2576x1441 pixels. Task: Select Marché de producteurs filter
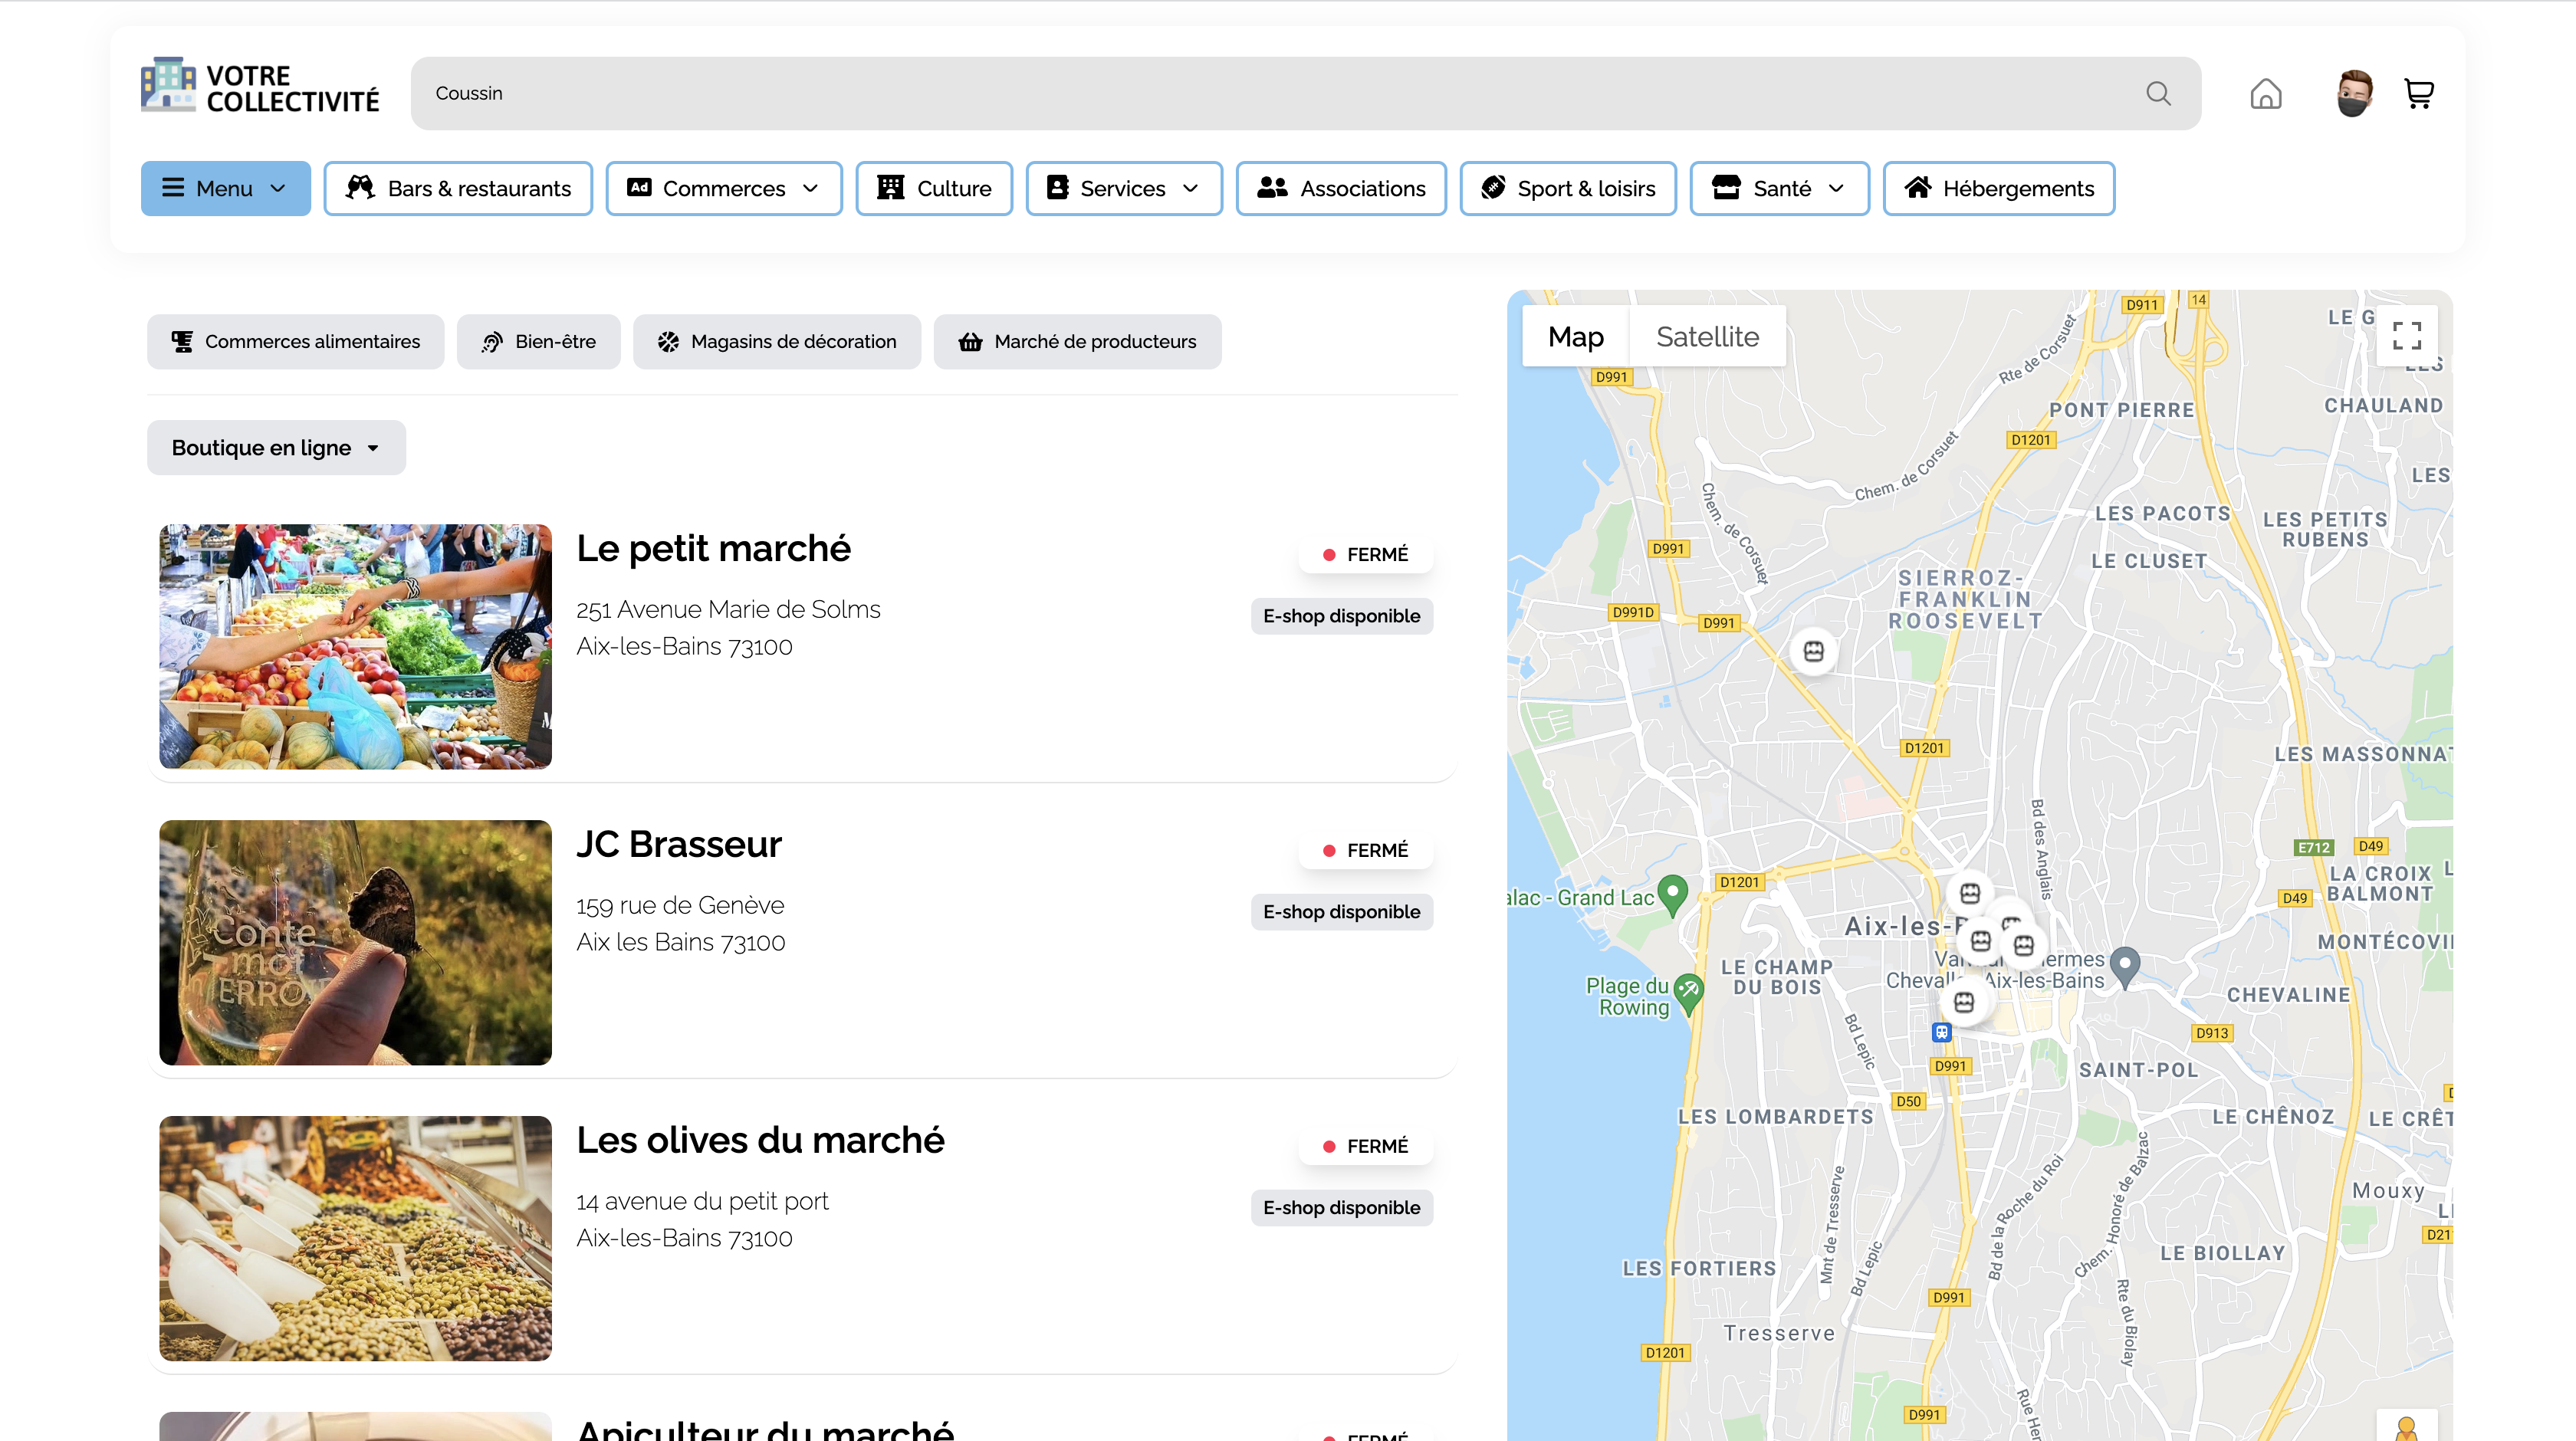[x=1077, y=341]
